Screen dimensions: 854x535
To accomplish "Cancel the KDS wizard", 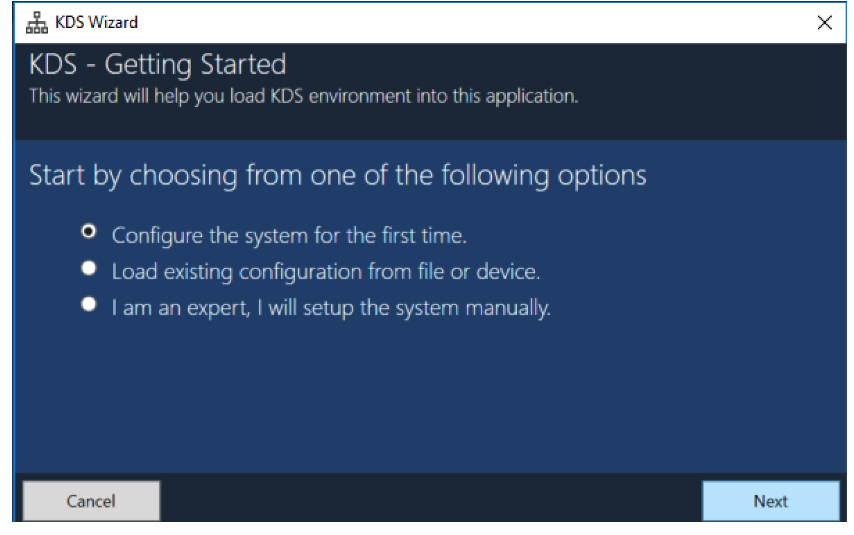I will tap(91, 501).
